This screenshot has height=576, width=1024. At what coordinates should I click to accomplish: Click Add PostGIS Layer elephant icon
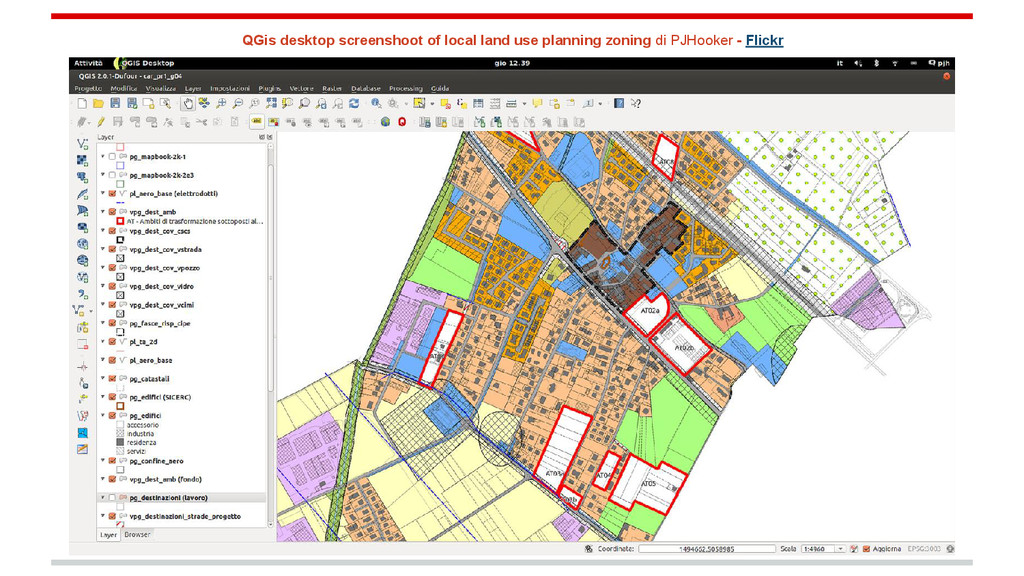[x=82, y=178]
